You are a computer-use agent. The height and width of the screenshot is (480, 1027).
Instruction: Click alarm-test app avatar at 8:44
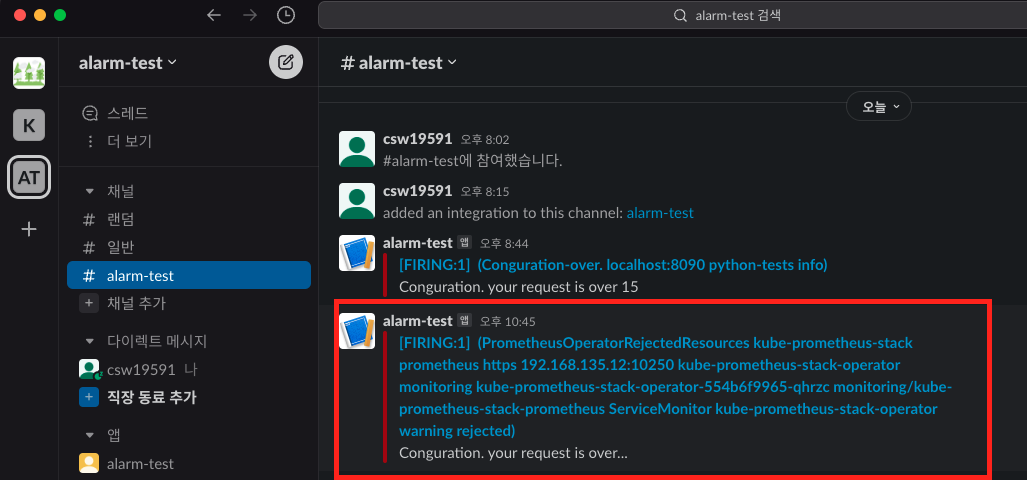tap(356, 253)
